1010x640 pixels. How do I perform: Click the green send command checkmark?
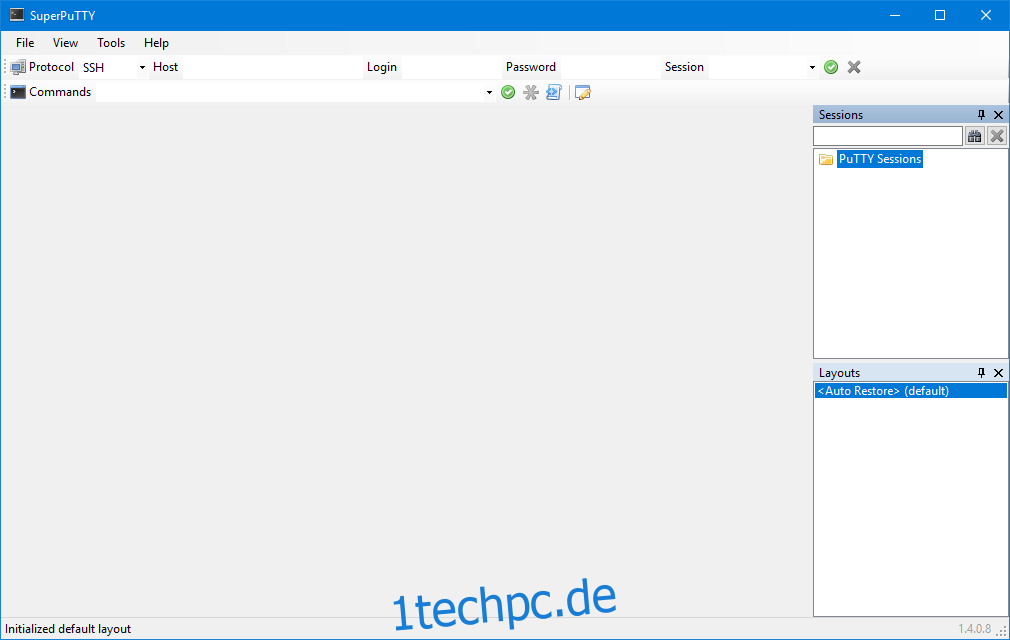pyautogui.click(x=508, y=93)
